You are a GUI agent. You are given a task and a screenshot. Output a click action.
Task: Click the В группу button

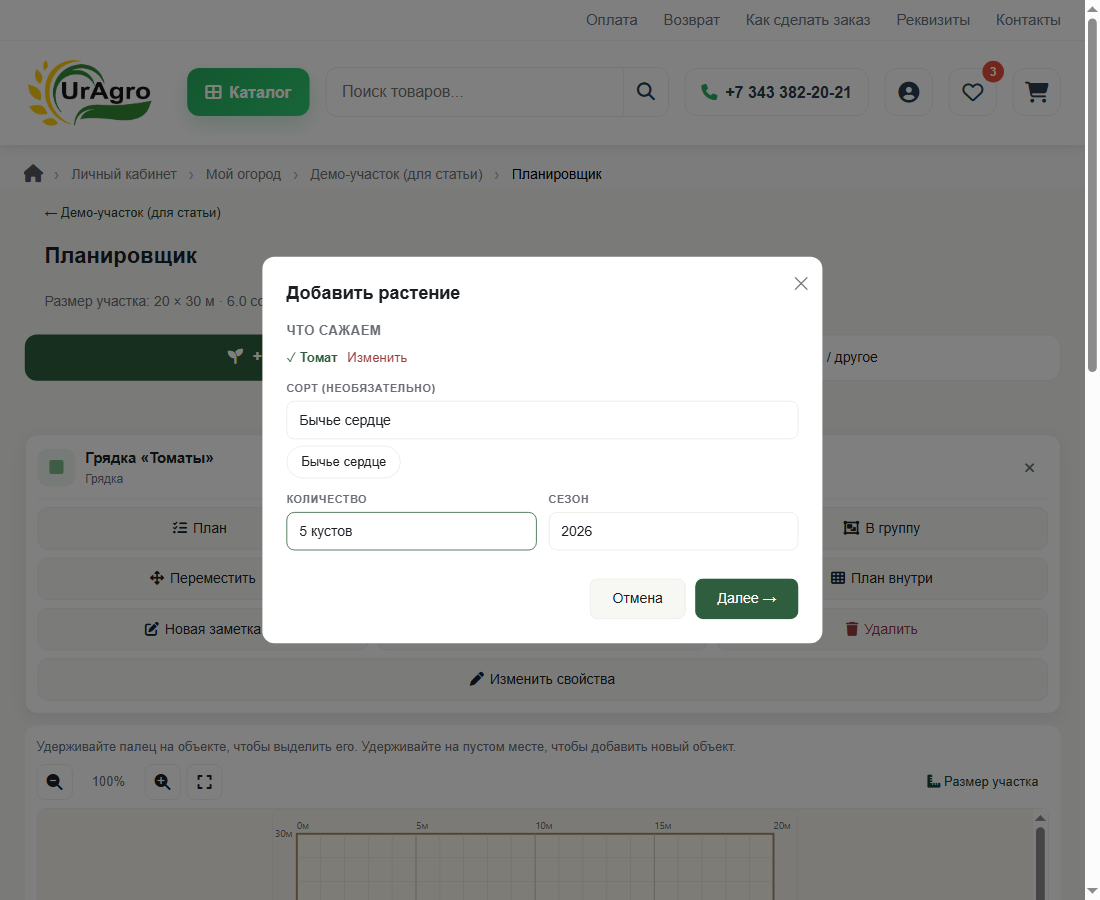pyautogui.click(x=881, y=528)
